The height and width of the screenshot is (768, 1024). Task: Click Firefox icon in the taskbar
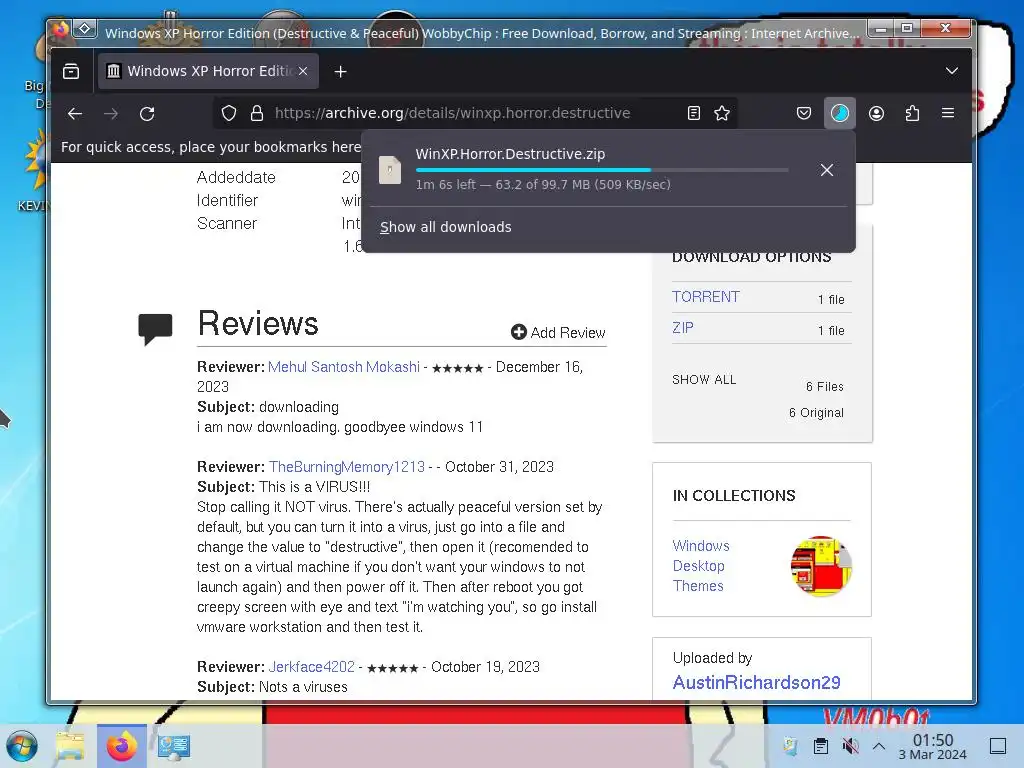[122, 746]
